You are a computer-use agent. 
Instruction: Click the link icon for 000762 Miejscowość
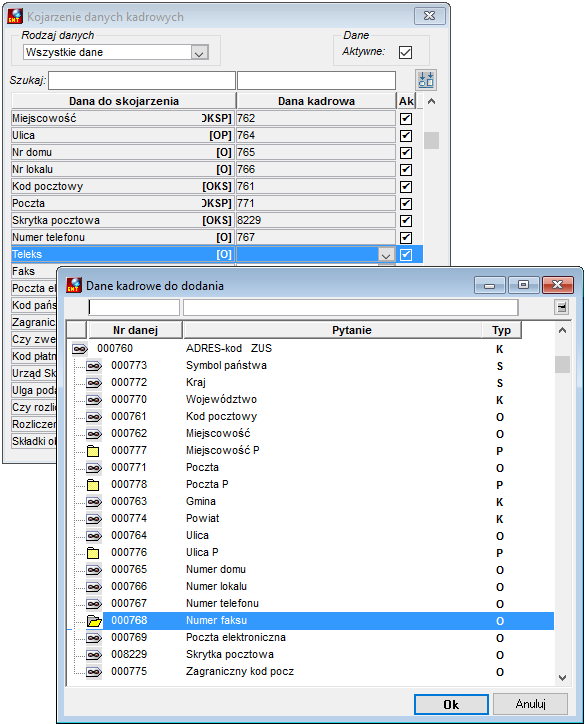94,434
